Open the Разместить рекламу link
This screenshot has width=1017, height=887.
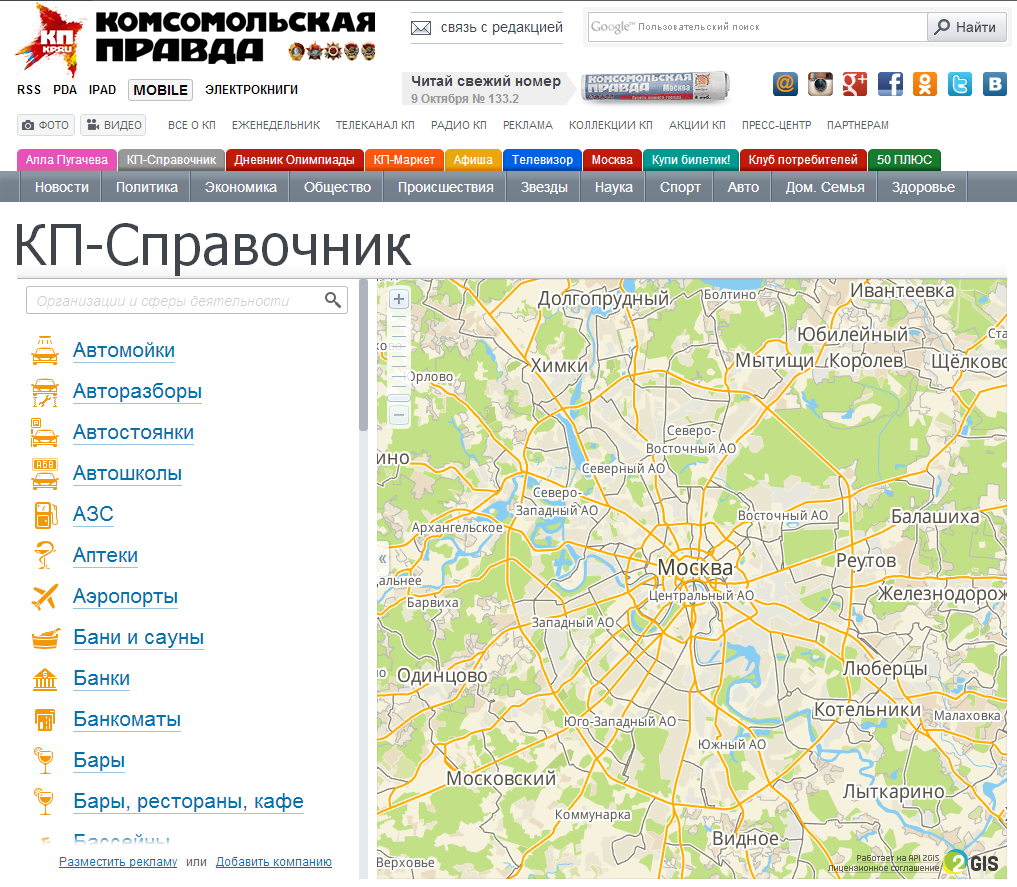tap(118, 862)
